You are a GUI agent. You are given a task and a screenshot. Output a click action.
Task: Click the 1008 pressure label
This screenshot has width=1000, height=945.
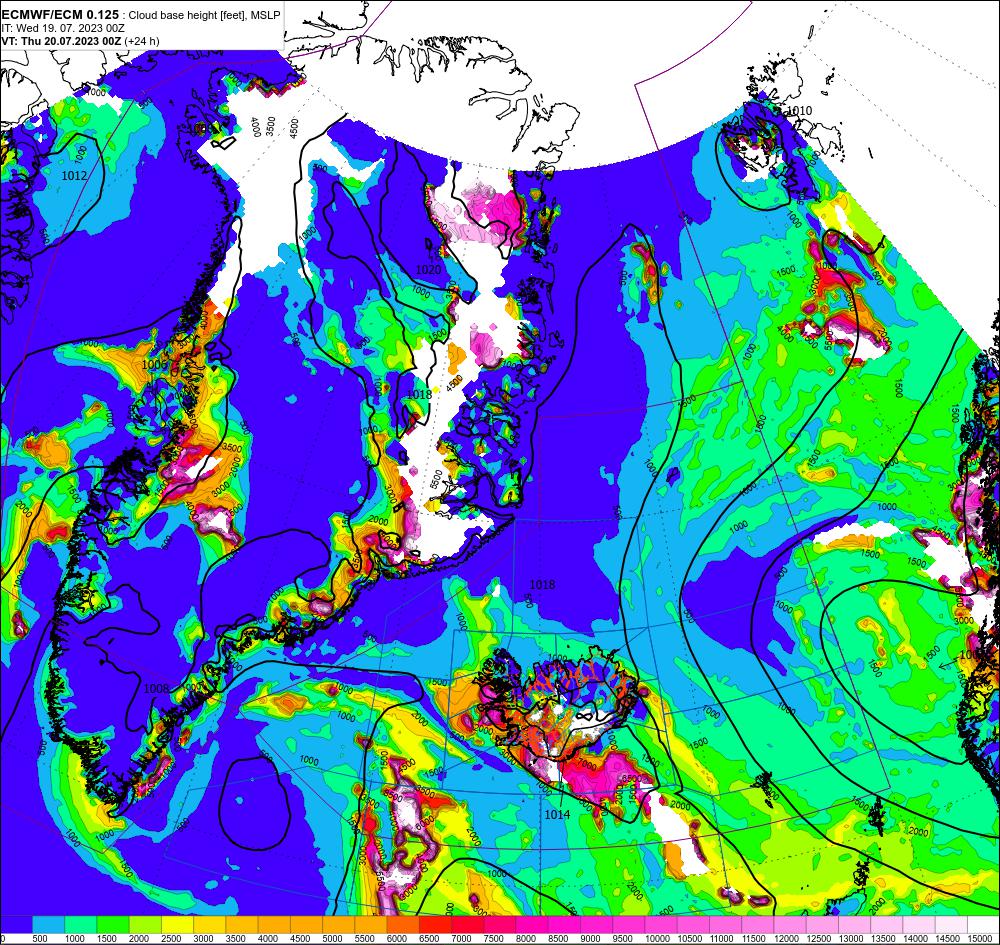156,689
